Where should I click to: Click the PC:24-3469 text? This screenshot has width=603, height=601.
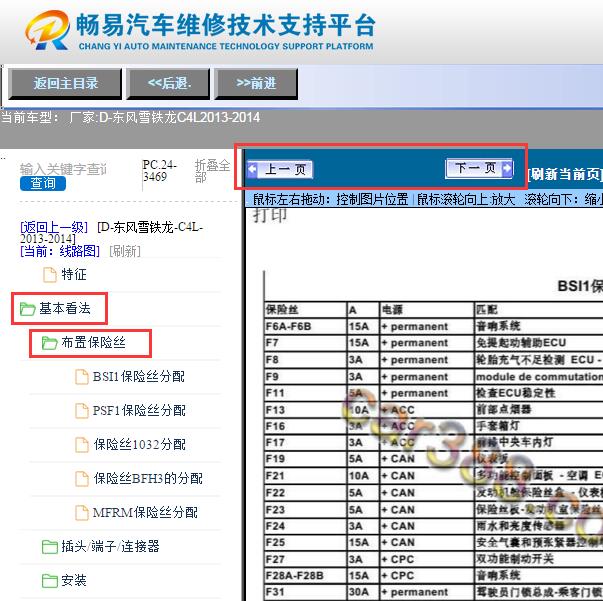159,171
